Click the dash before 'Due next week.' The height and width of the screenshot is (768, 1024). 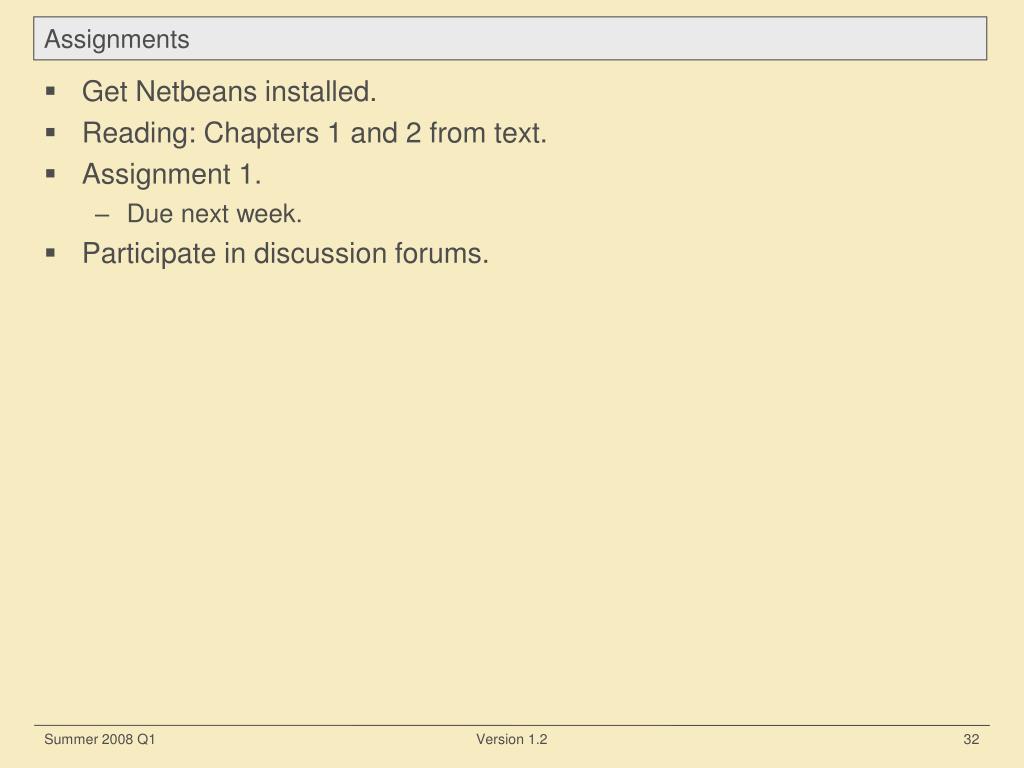pyautogui.click(x=102, y=215)
